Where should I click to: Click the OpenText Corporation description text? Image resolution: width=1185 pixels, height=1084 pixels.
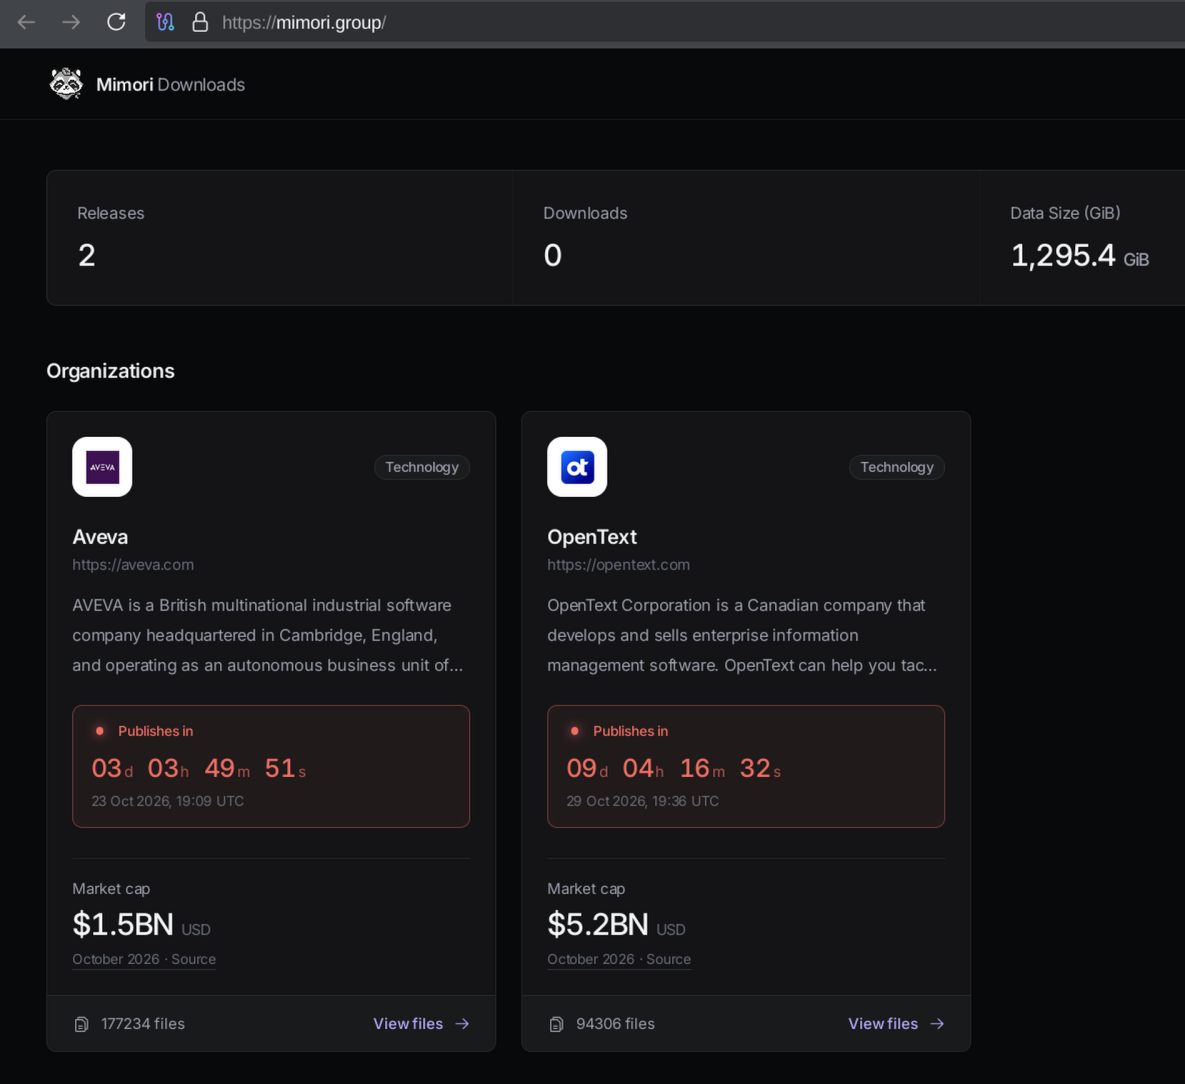[742, 635]
